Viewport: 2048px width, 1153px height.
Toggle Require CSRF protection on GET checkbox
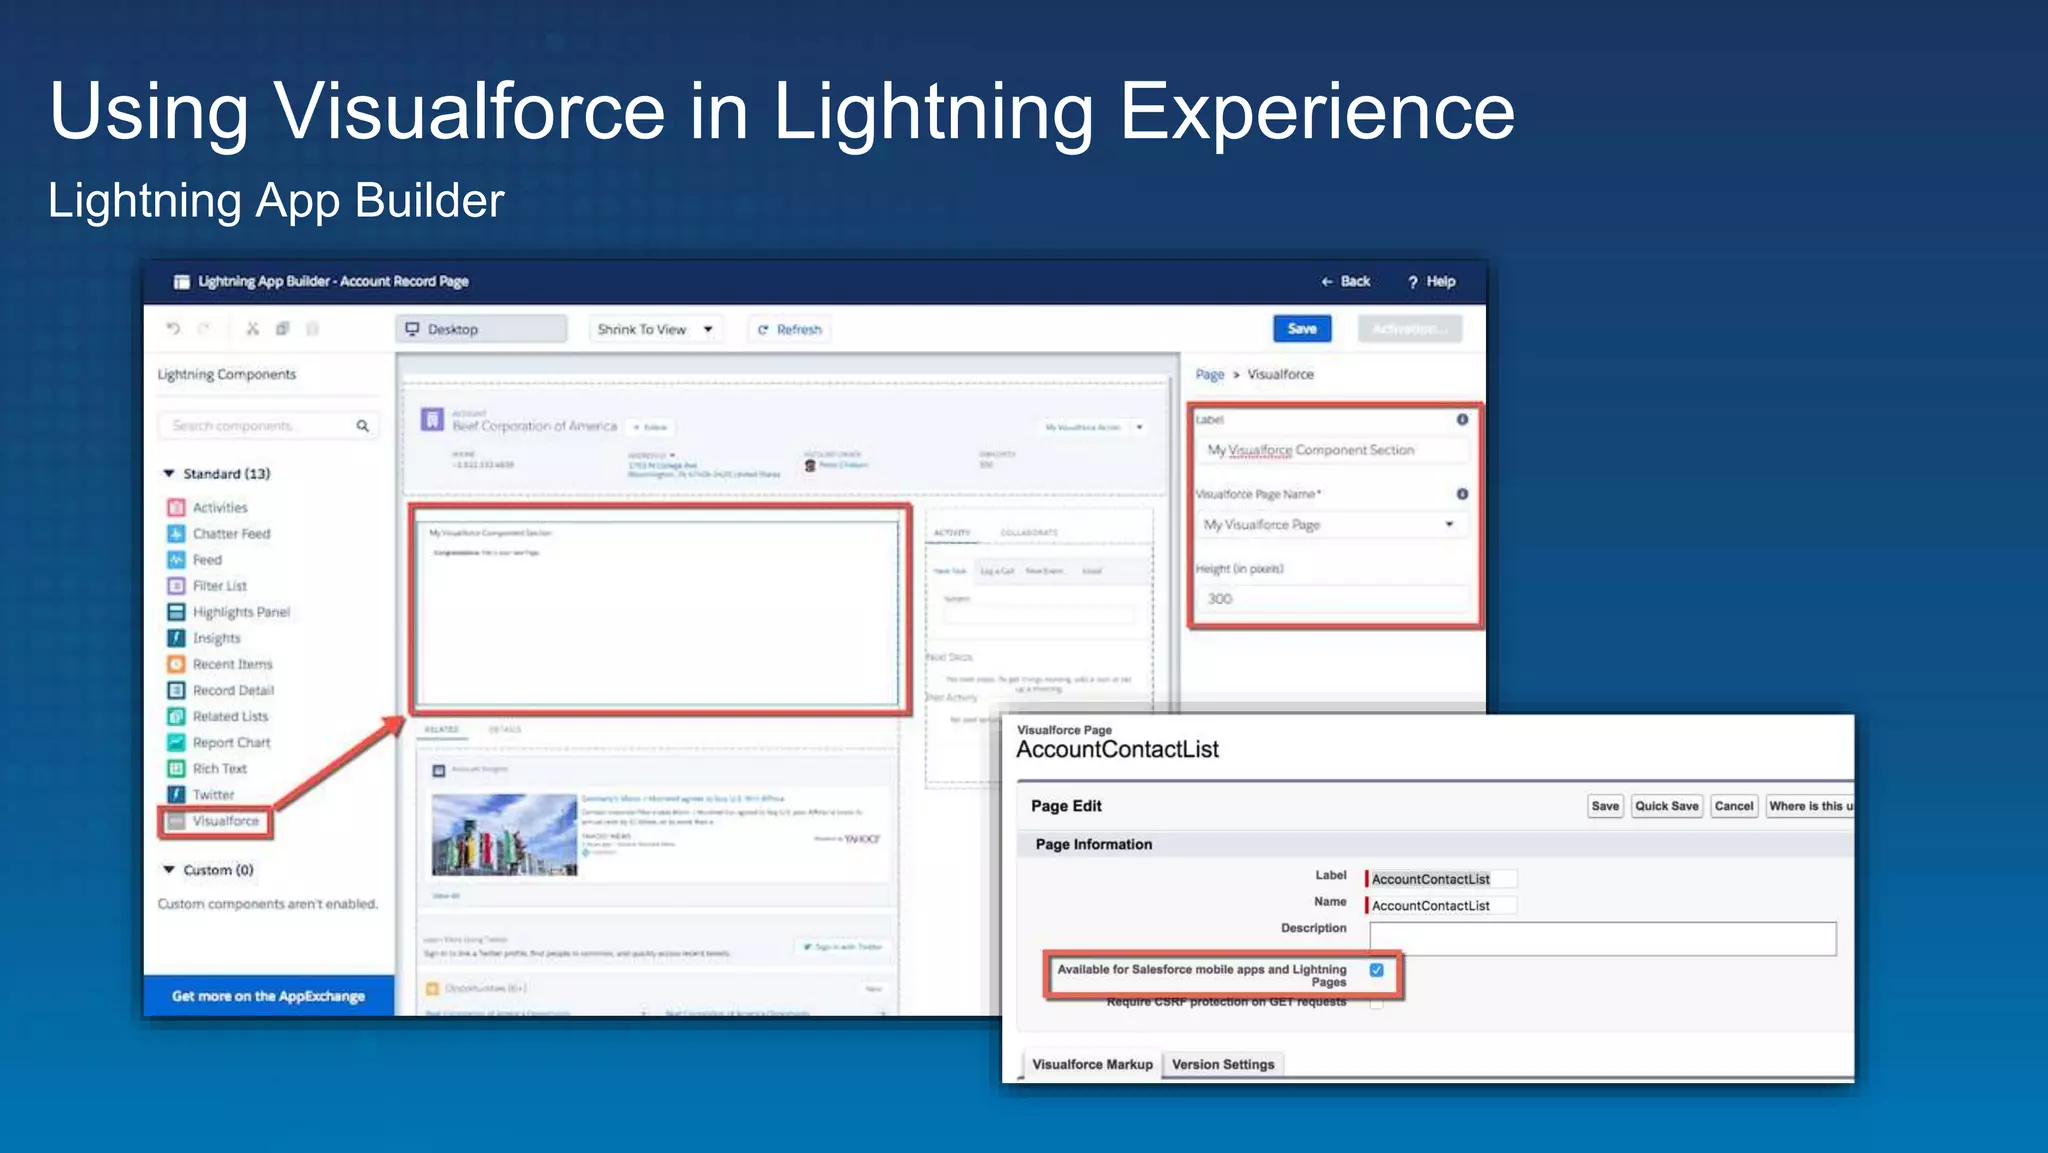(x=1377, y=1002)
